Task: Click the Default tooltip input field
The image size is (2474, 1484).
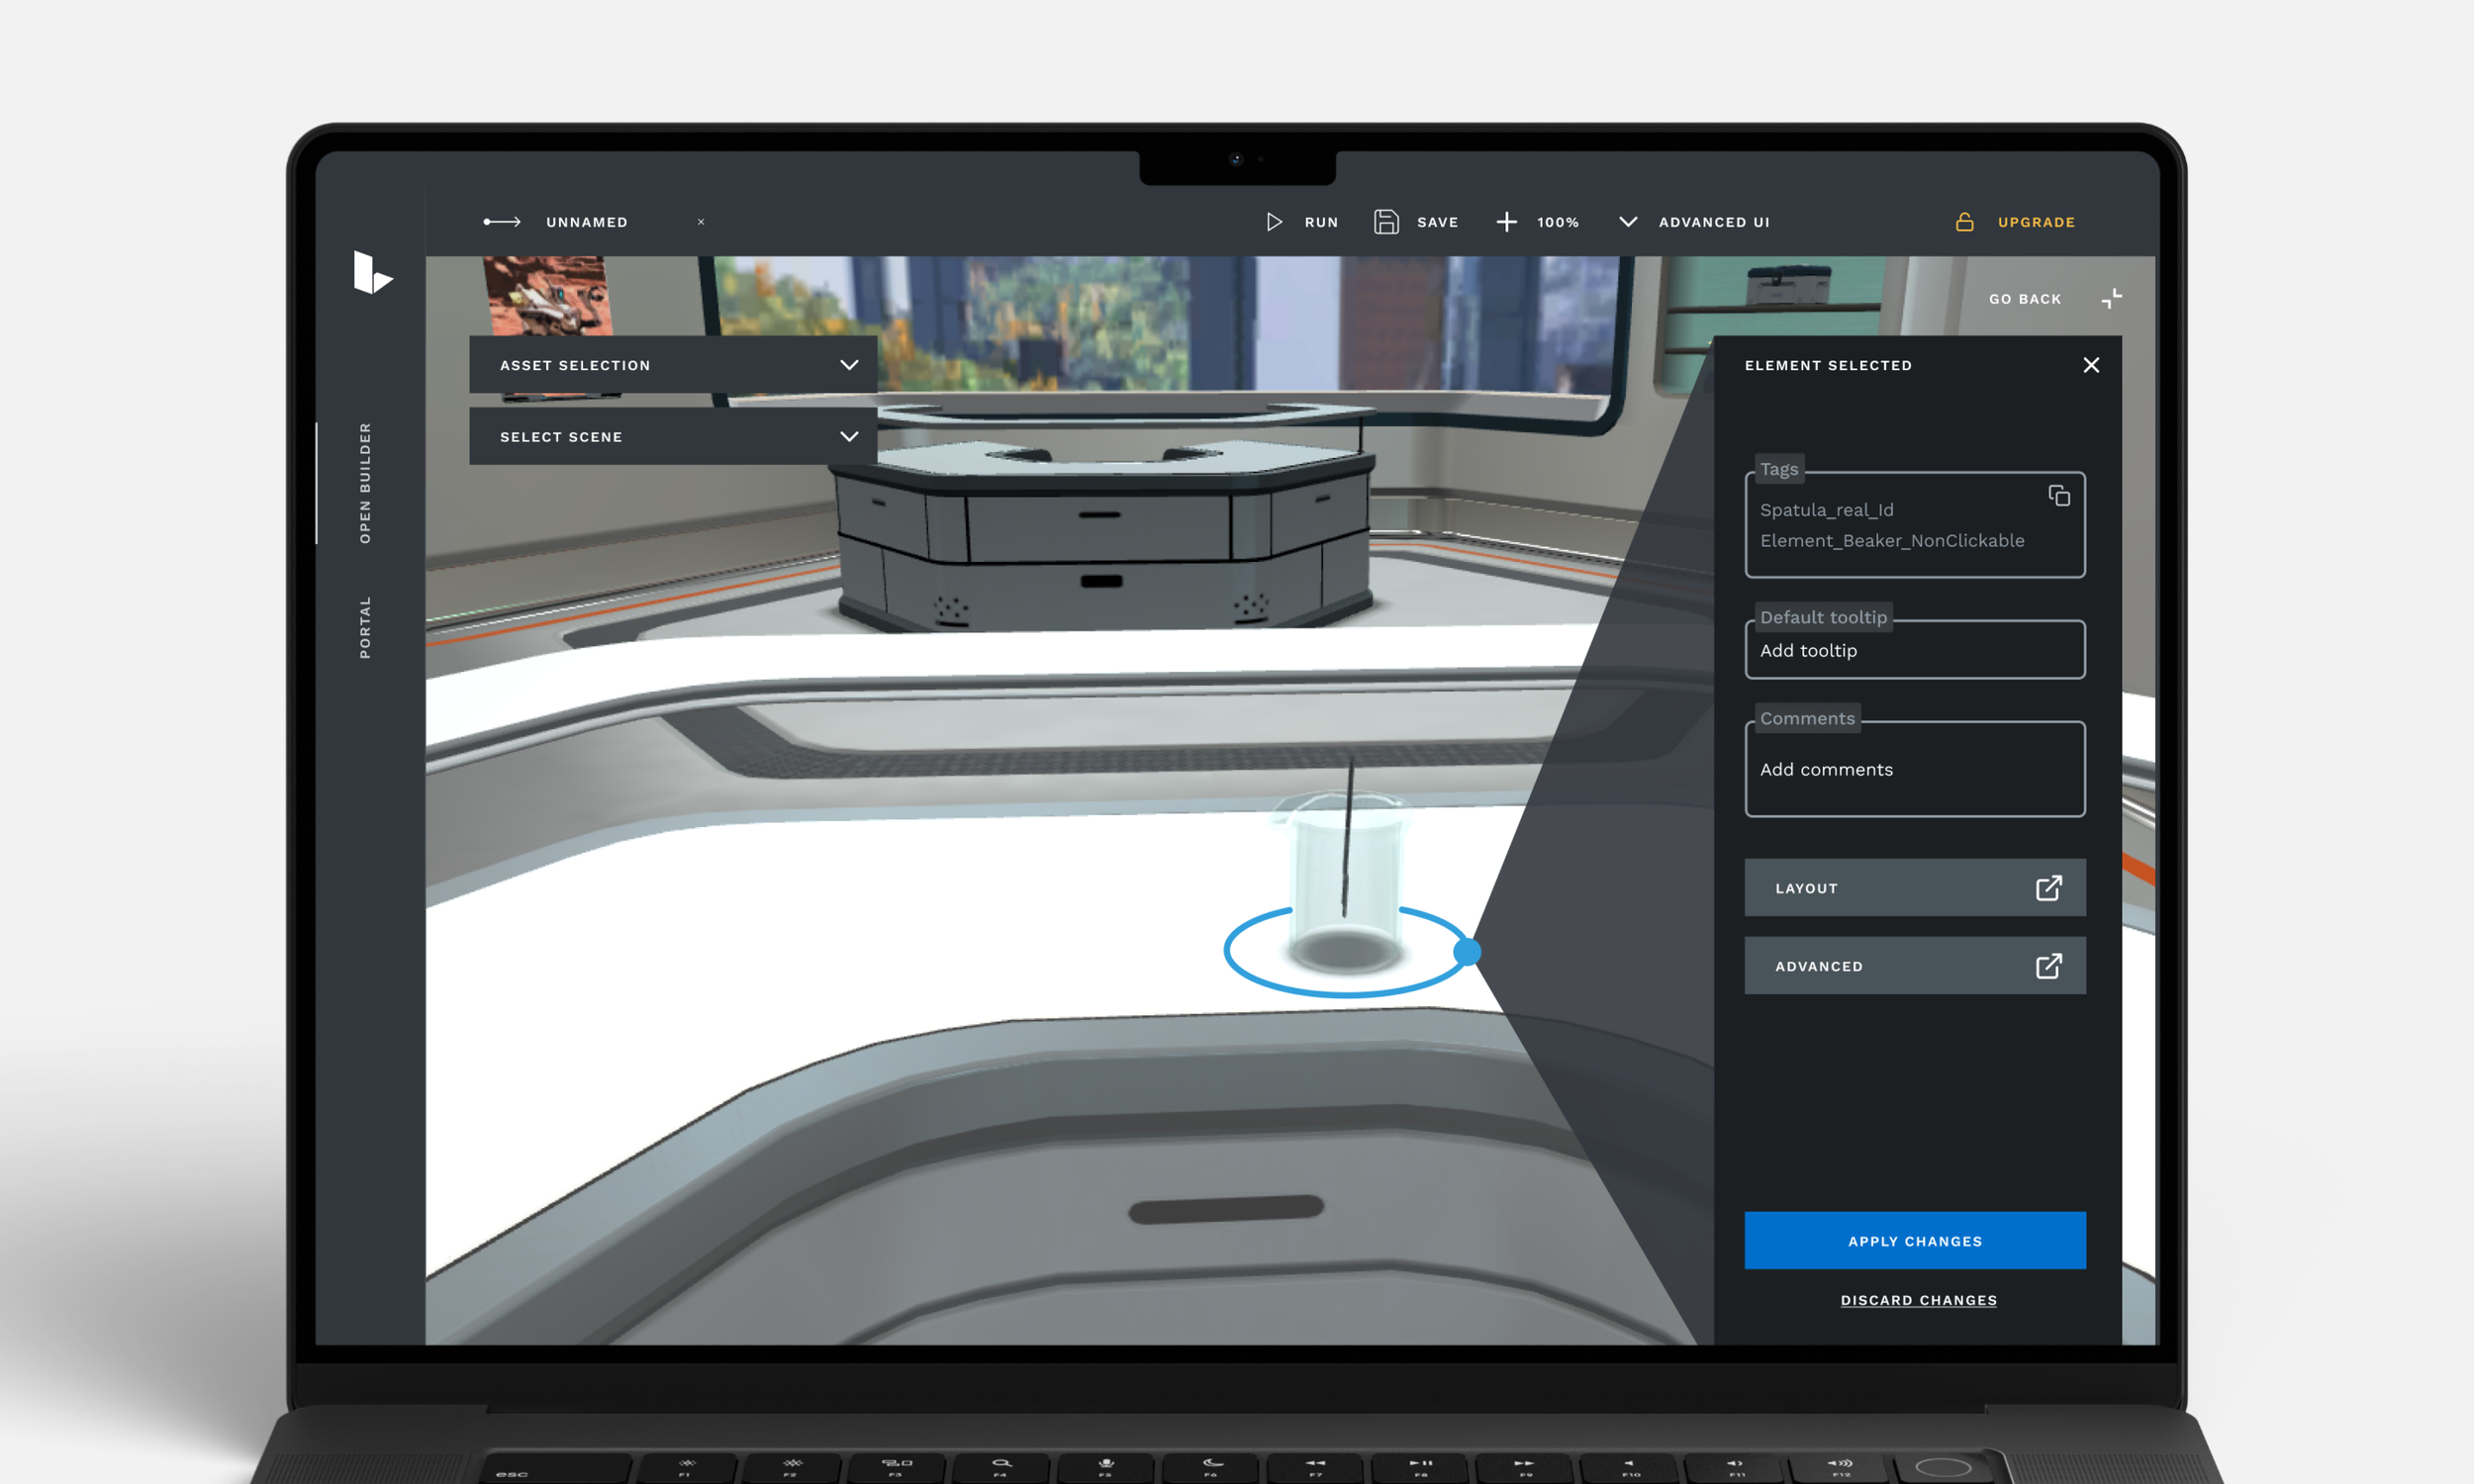Action: (1915, 650)
